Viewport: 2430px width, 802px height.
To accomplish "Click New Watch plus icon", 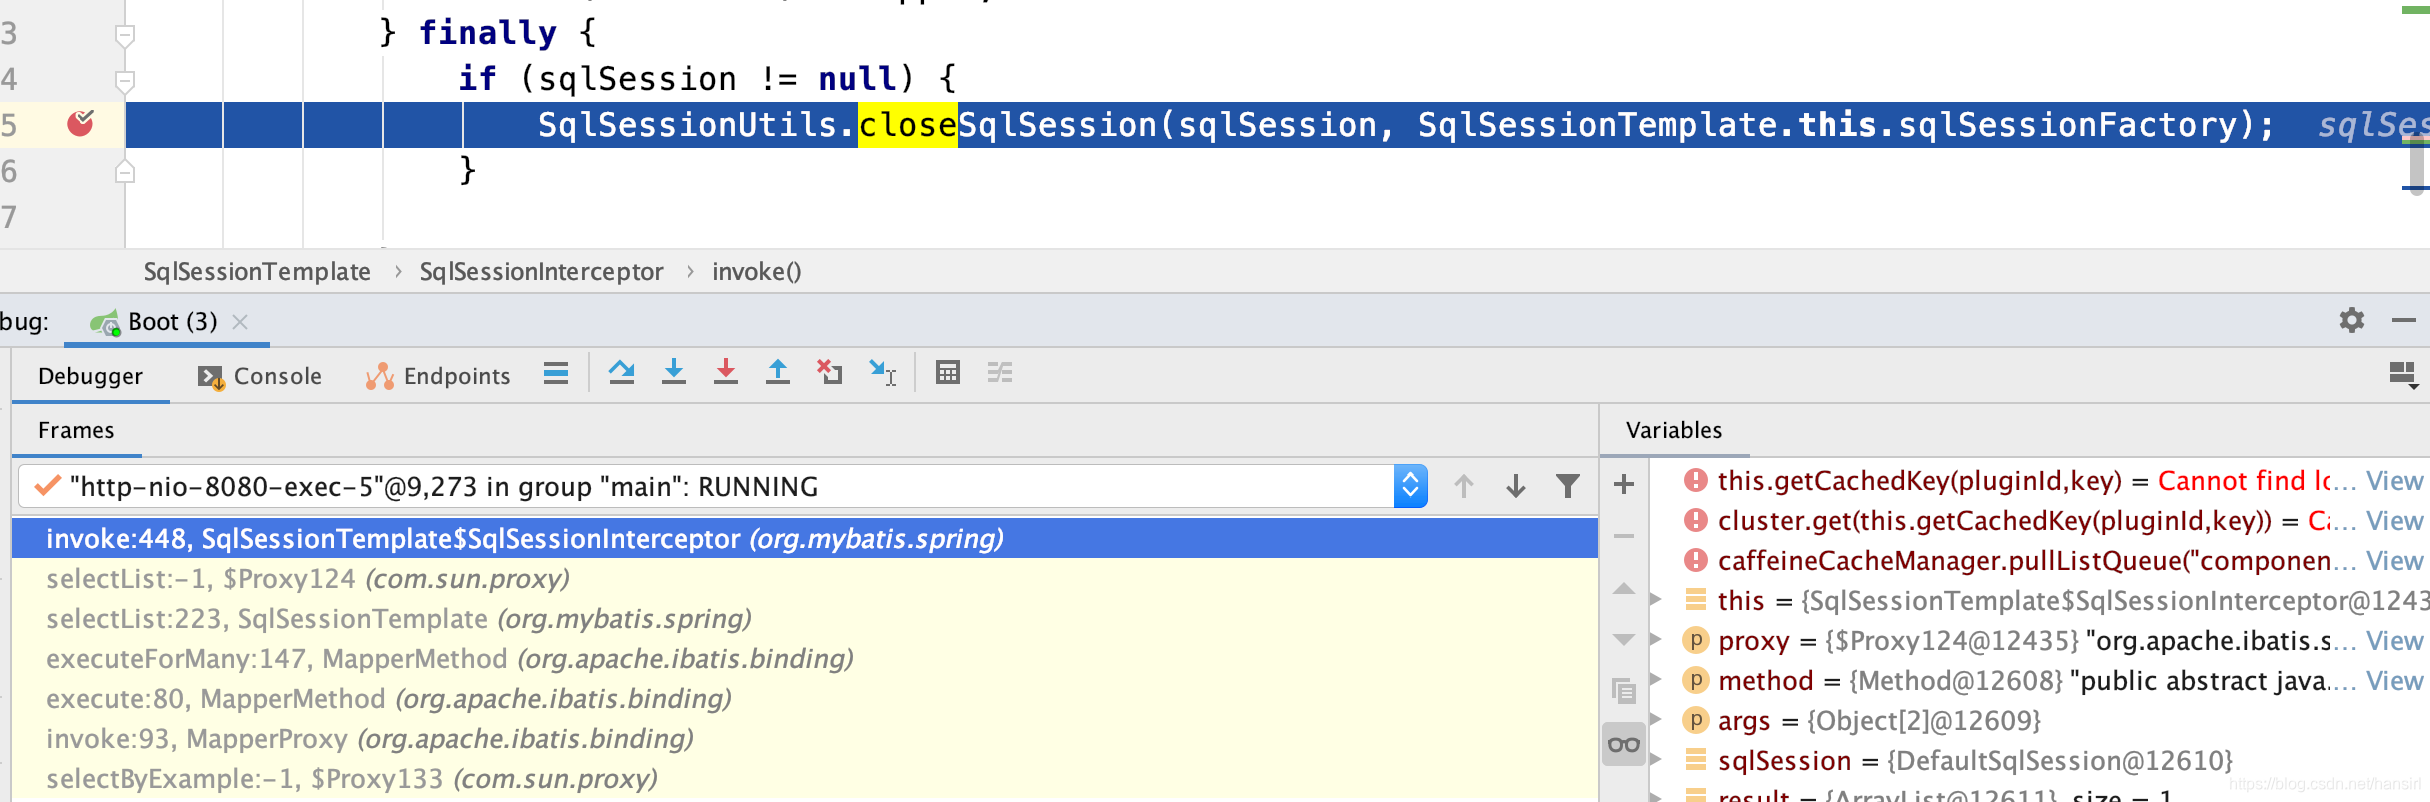I will click(1624, 485).
